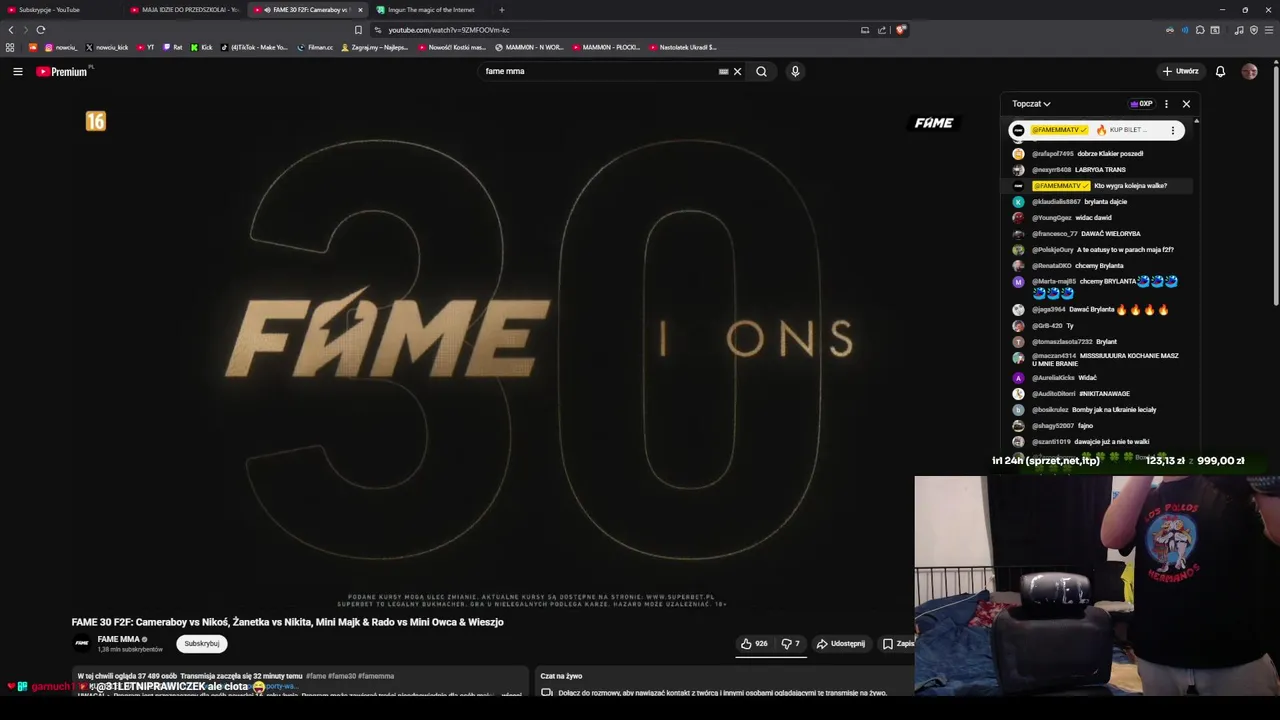This screenshot has width=1280, height=720.
Task: Dislike the video (7)
Action: [x=791, y=644]
